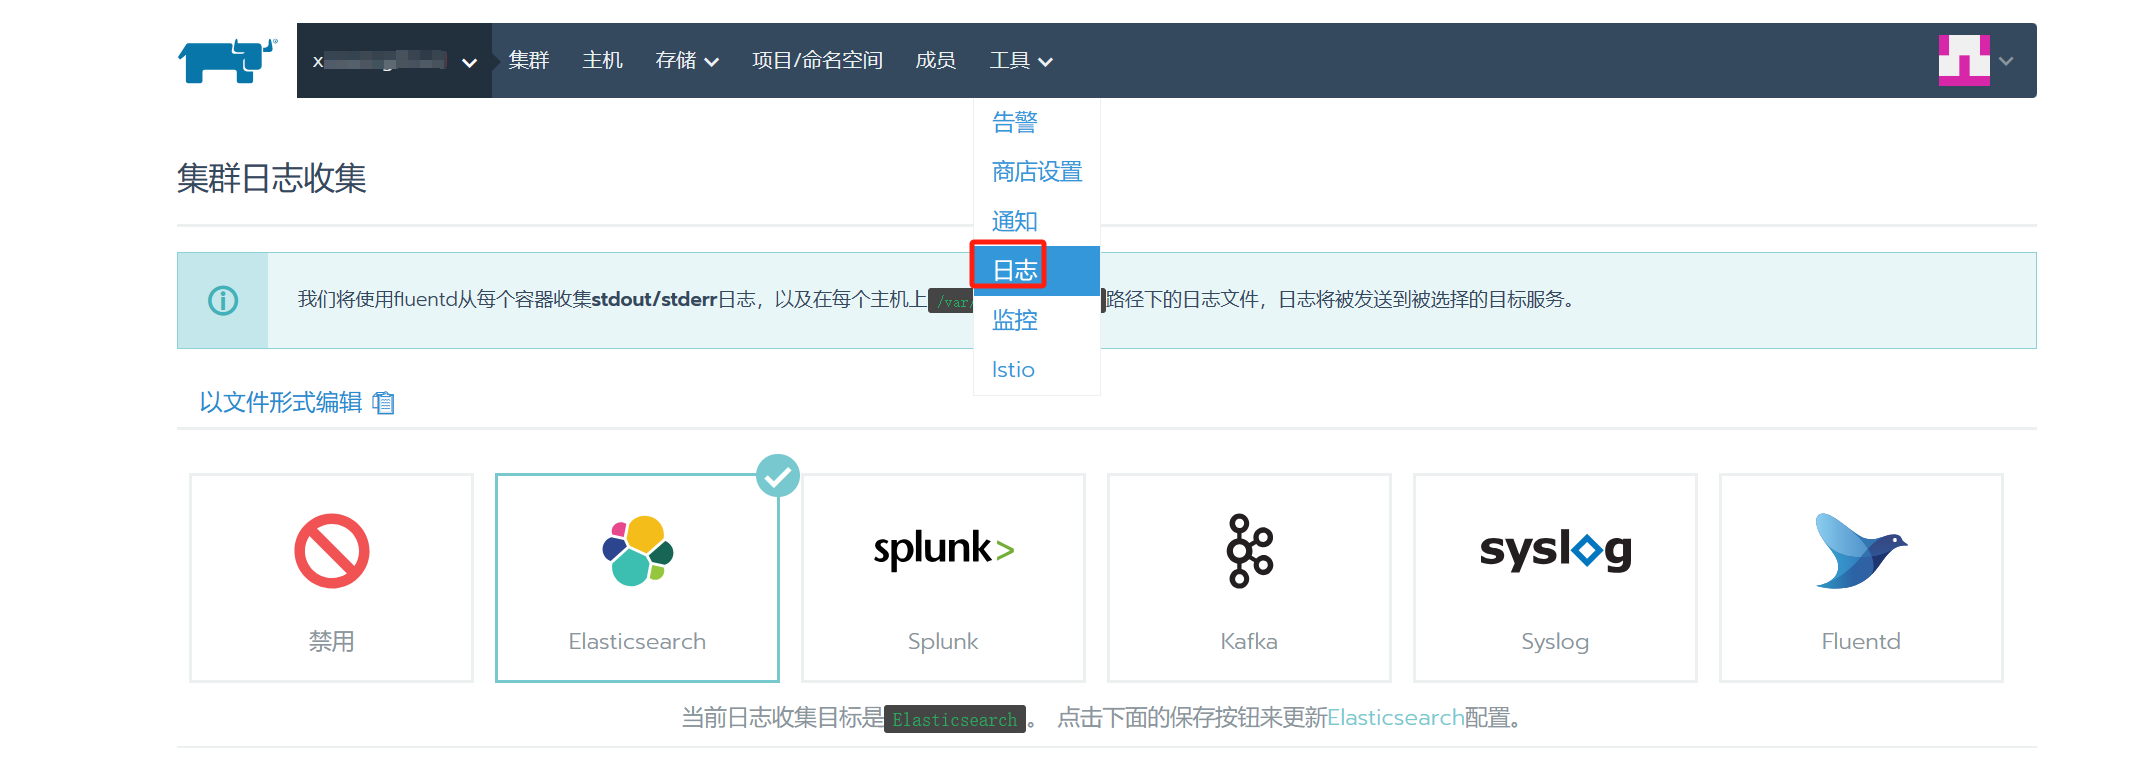
Task: Click the 以文件形式编辑 link
Action: pyautogui.click(x=281, y=402)
